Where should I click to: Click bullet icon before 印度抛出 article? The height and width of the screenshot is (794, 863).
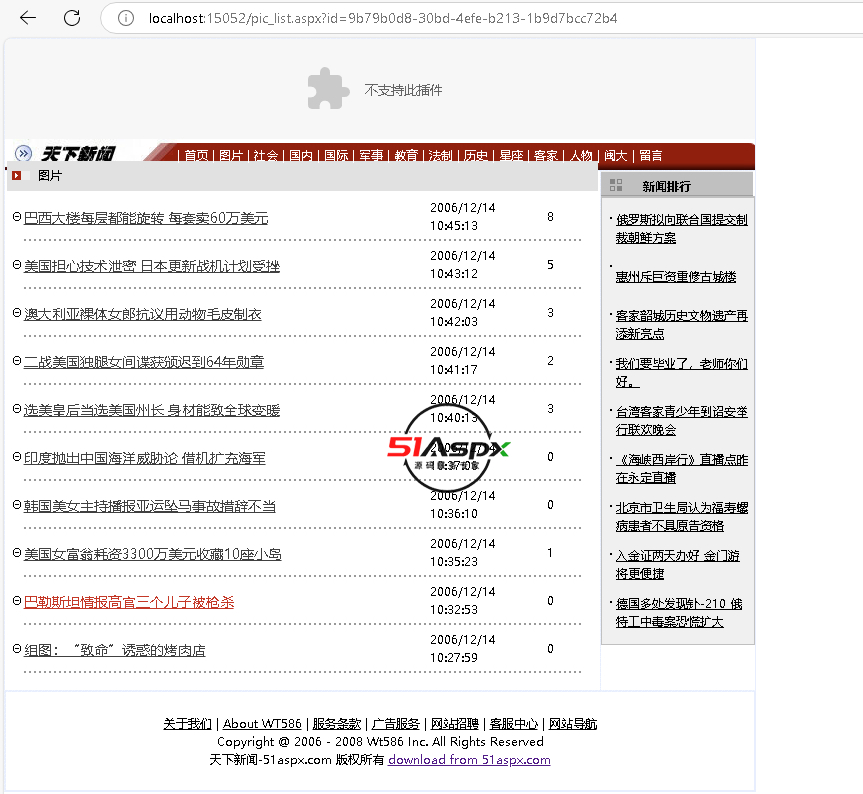pos(17,457)
